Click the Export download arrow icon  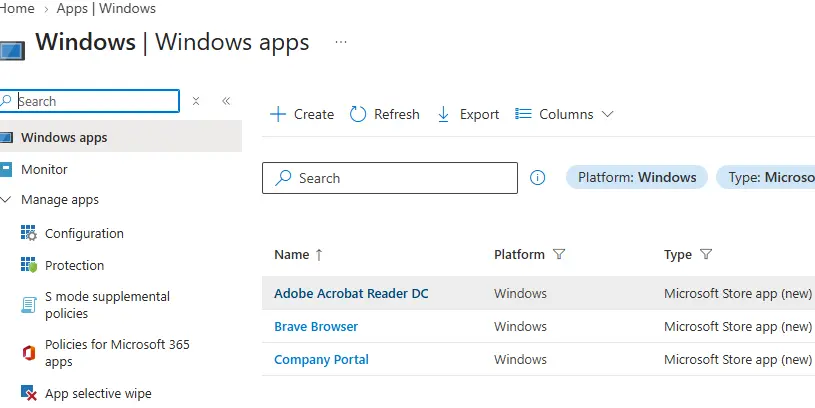pyautogui.click(x=443, y=114)
